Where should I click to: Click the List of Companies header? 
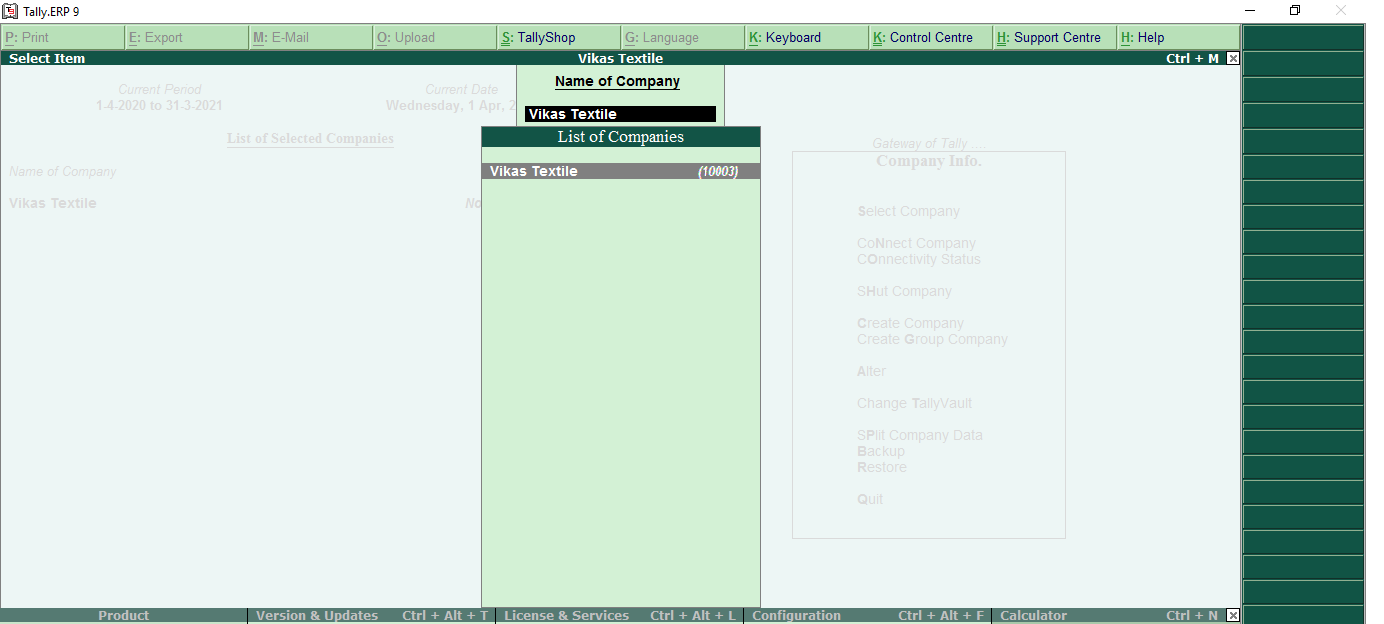point(620,137)
